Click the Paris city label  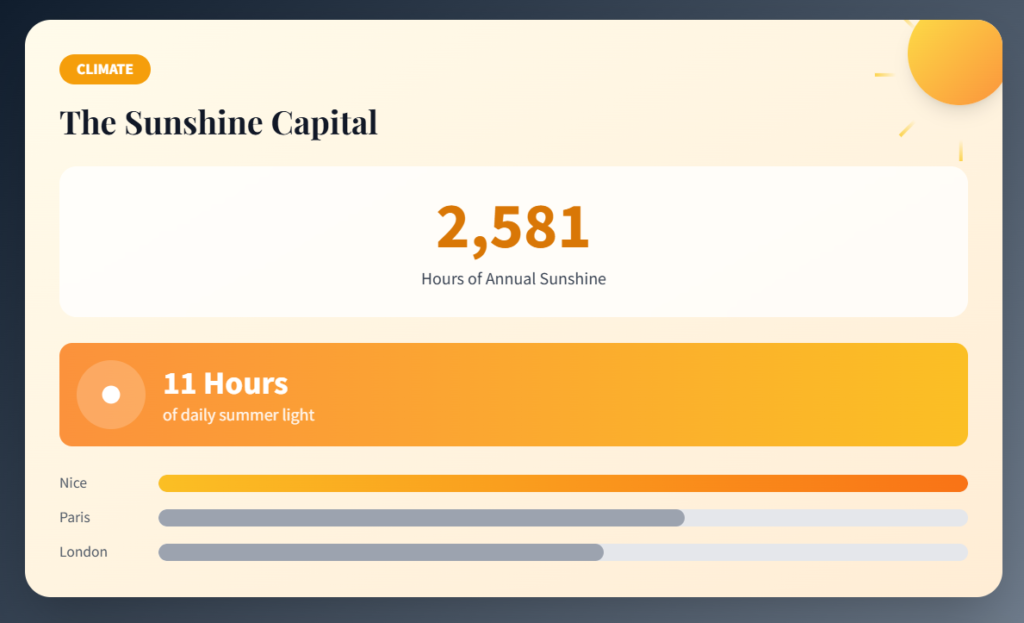(x=75, y=518)
